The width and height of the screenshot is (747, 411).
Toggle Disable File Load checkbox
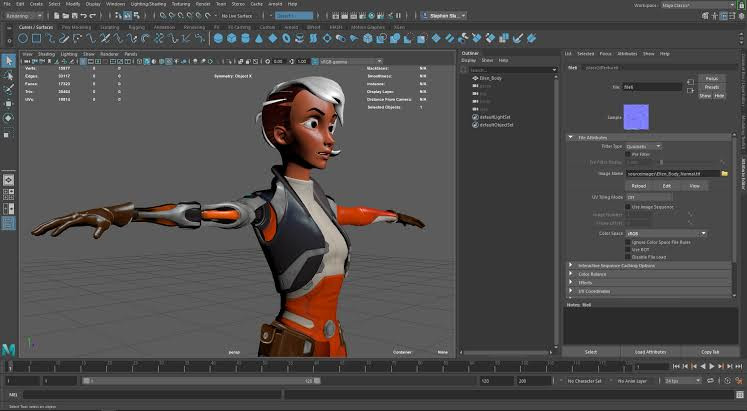pyautogui.click(x=628, y=257)
